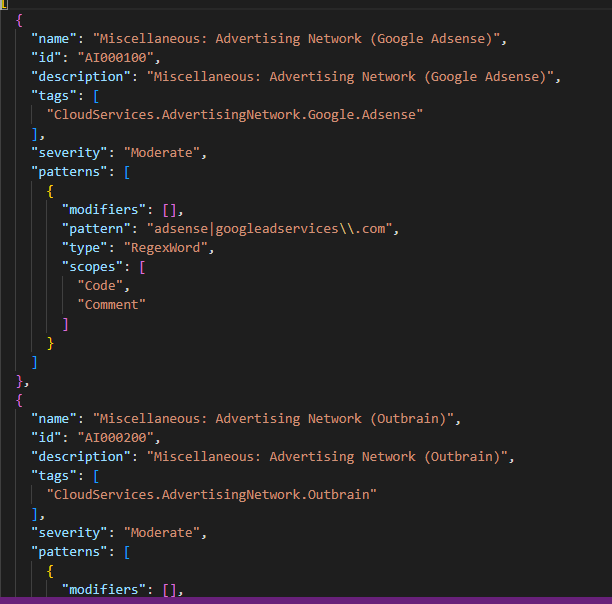This screenshot has height=604, width=612.
Task: Click the "severity" key in Adsense rule
Action: click(x=69, y=153)
